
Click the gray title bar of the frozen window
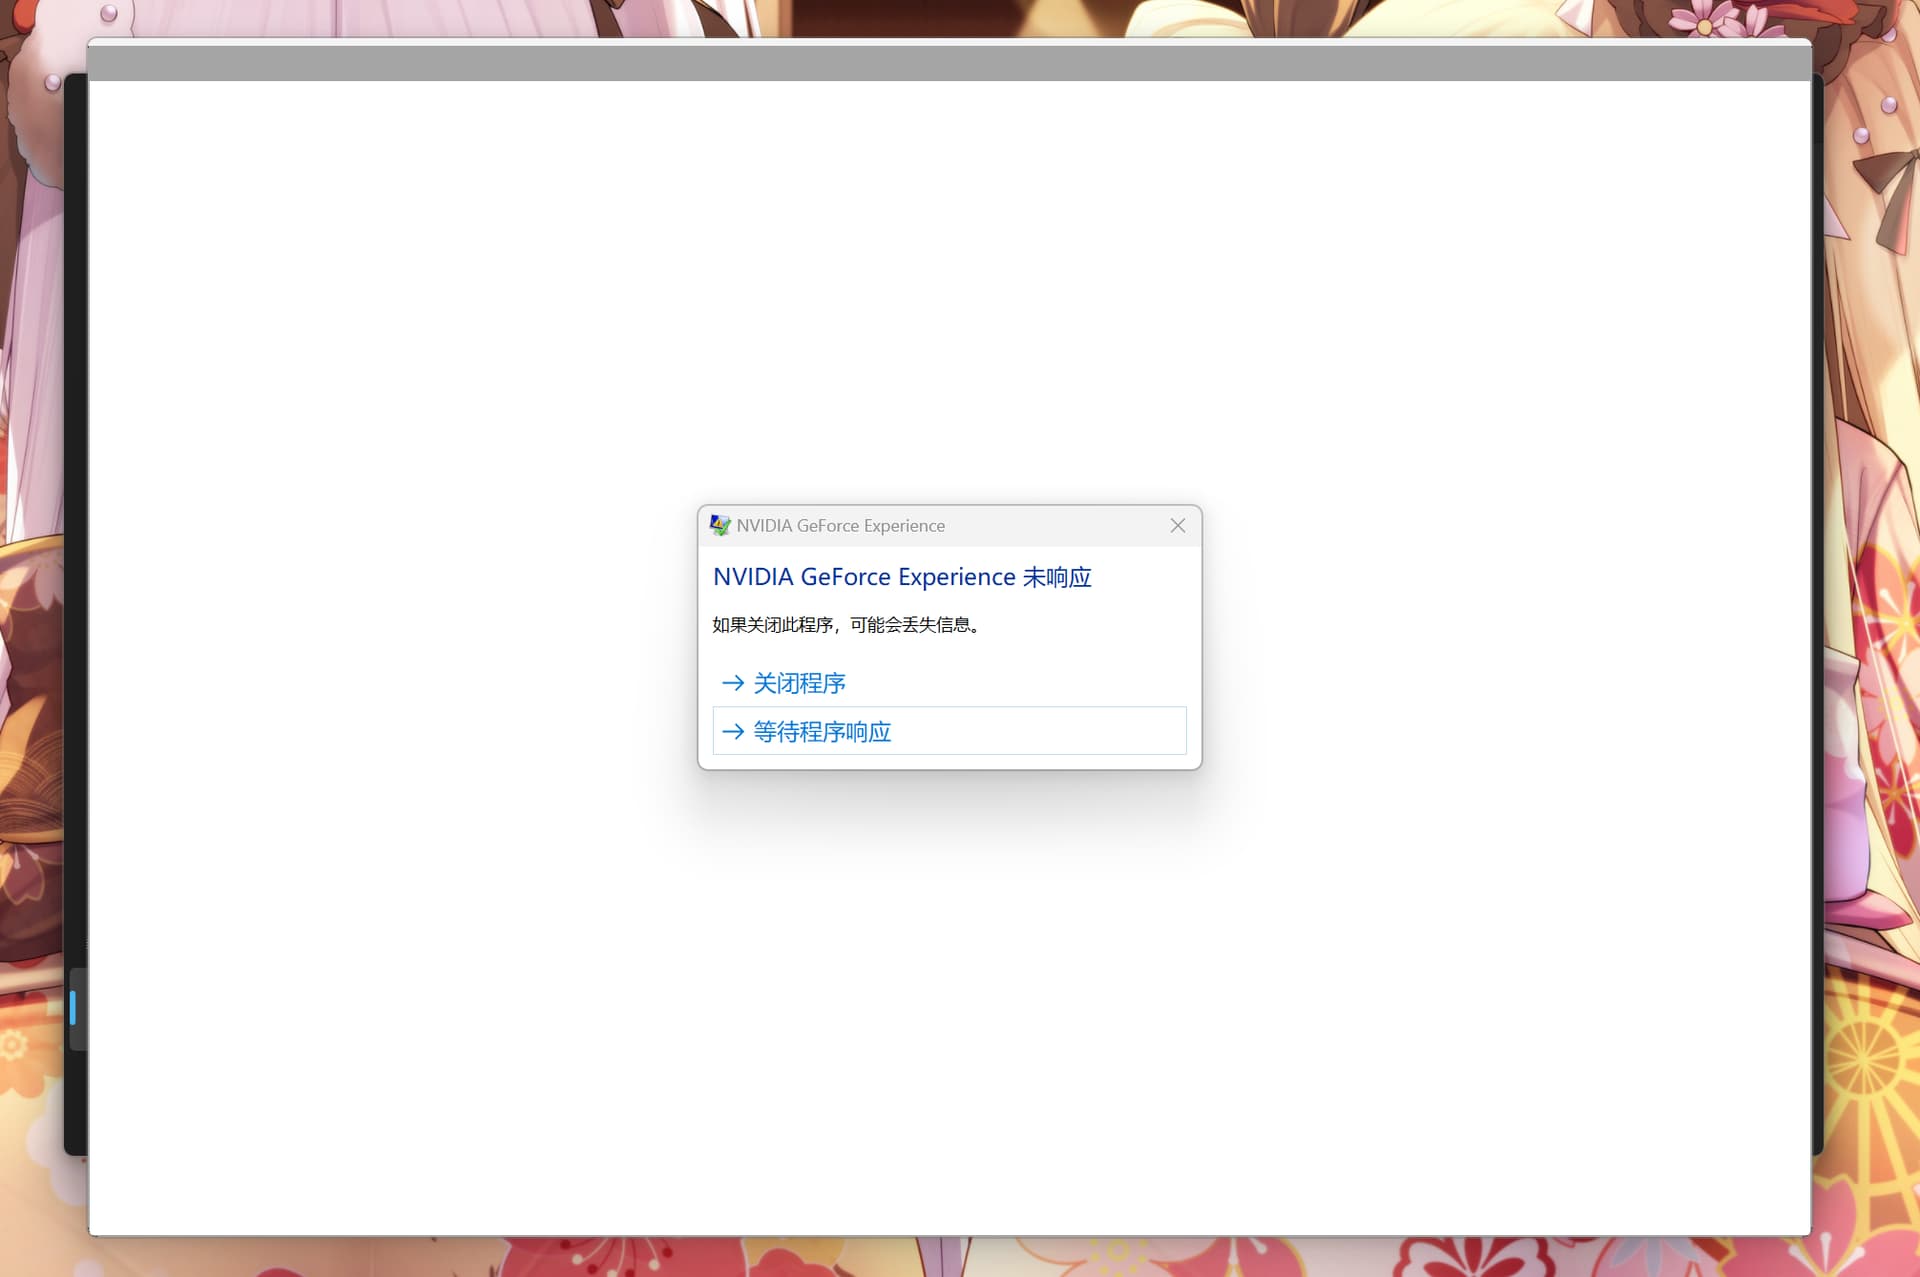pyautogui.click(x=949, y=62)
